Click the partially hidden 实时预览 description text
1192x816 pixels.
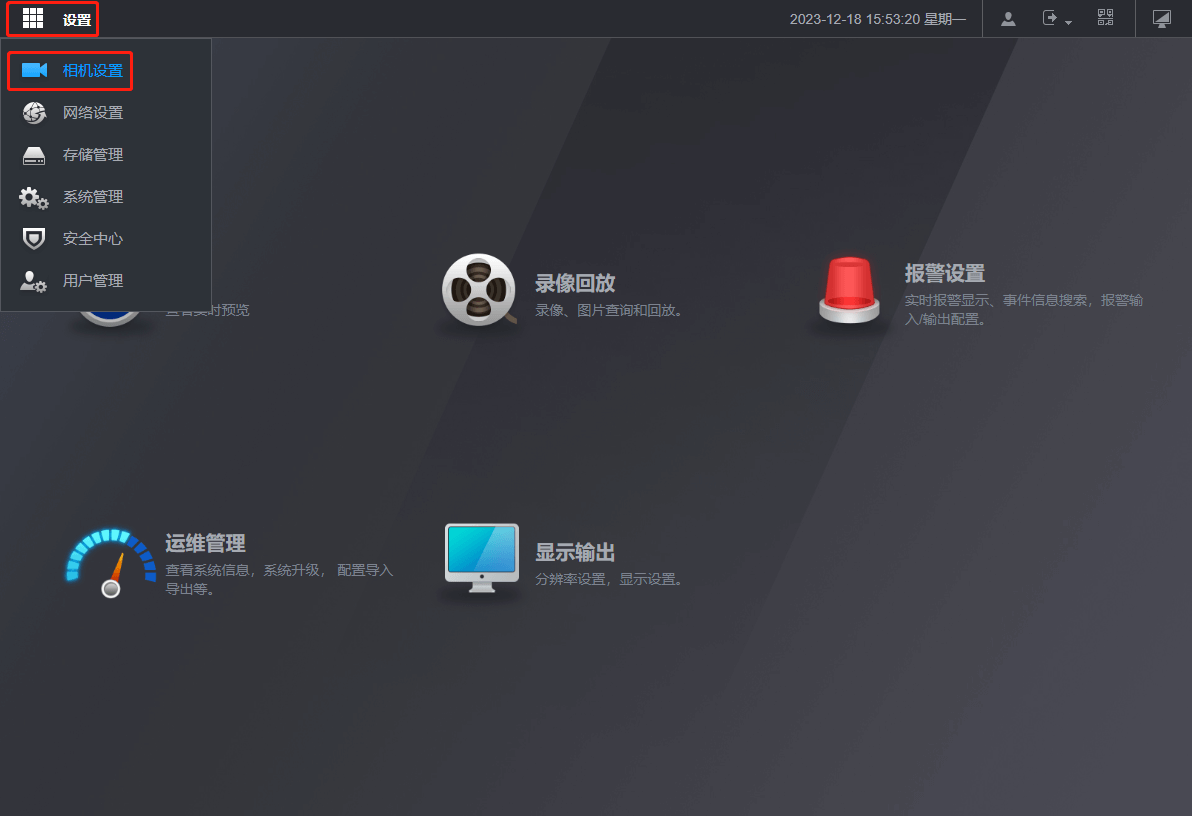[208, 310]
